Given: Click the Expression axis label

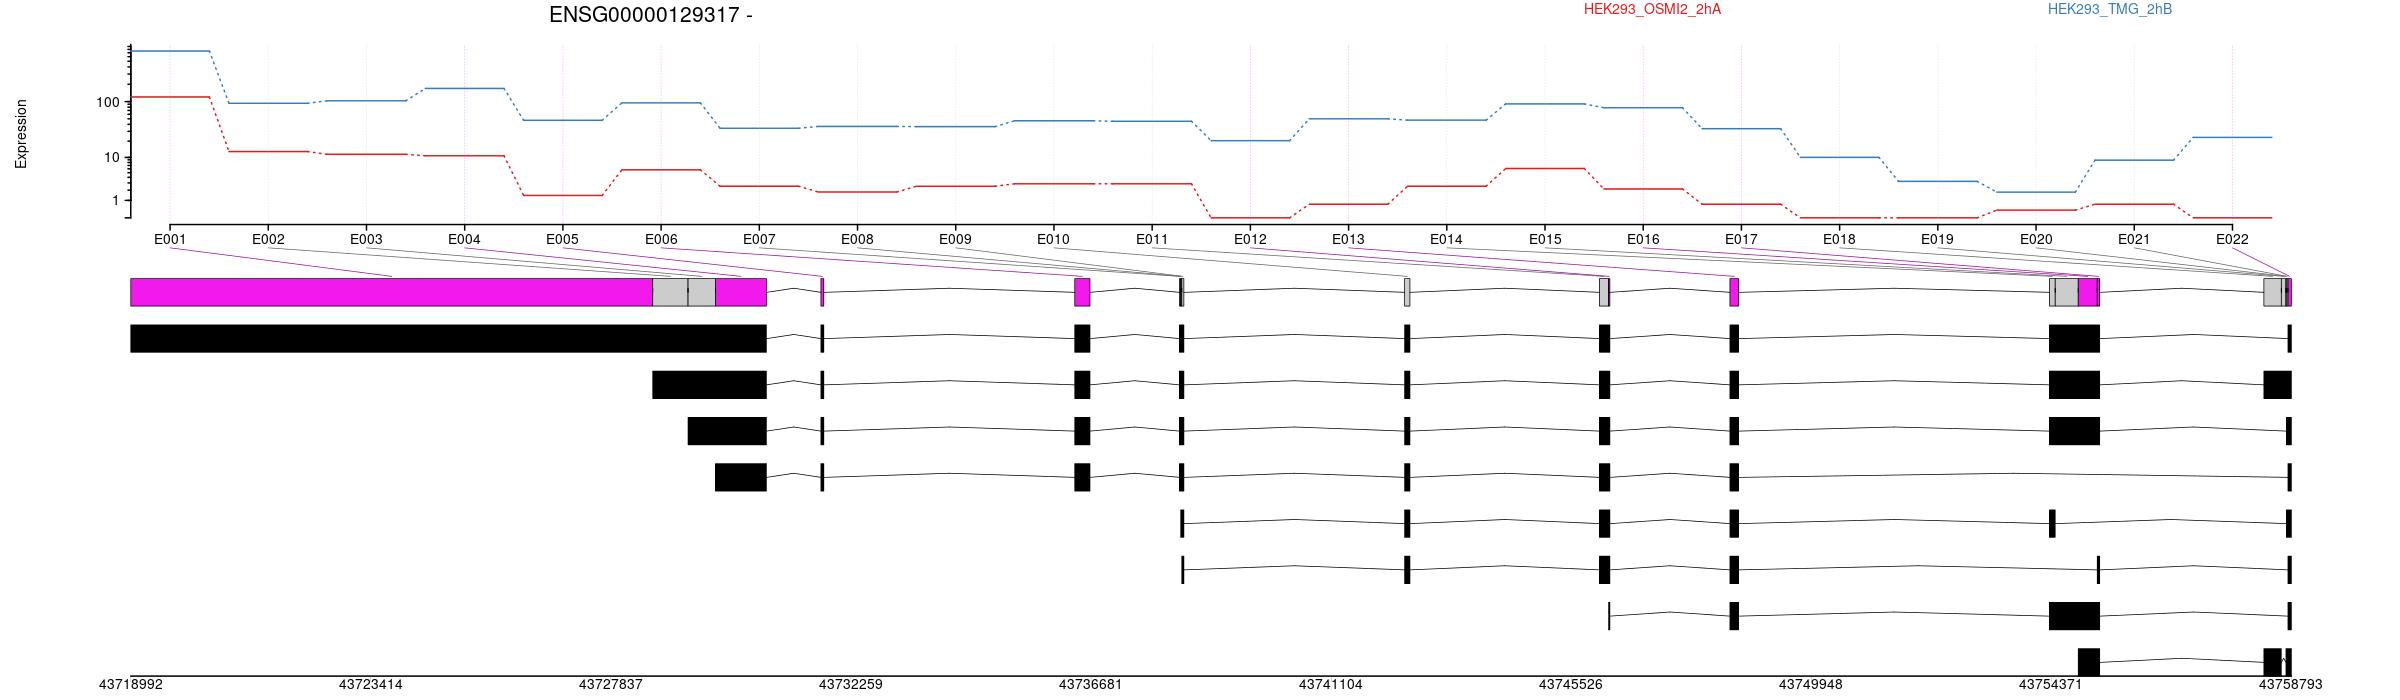Looking at the screenshot, I should pyautogui.click(x=21, y=133).
